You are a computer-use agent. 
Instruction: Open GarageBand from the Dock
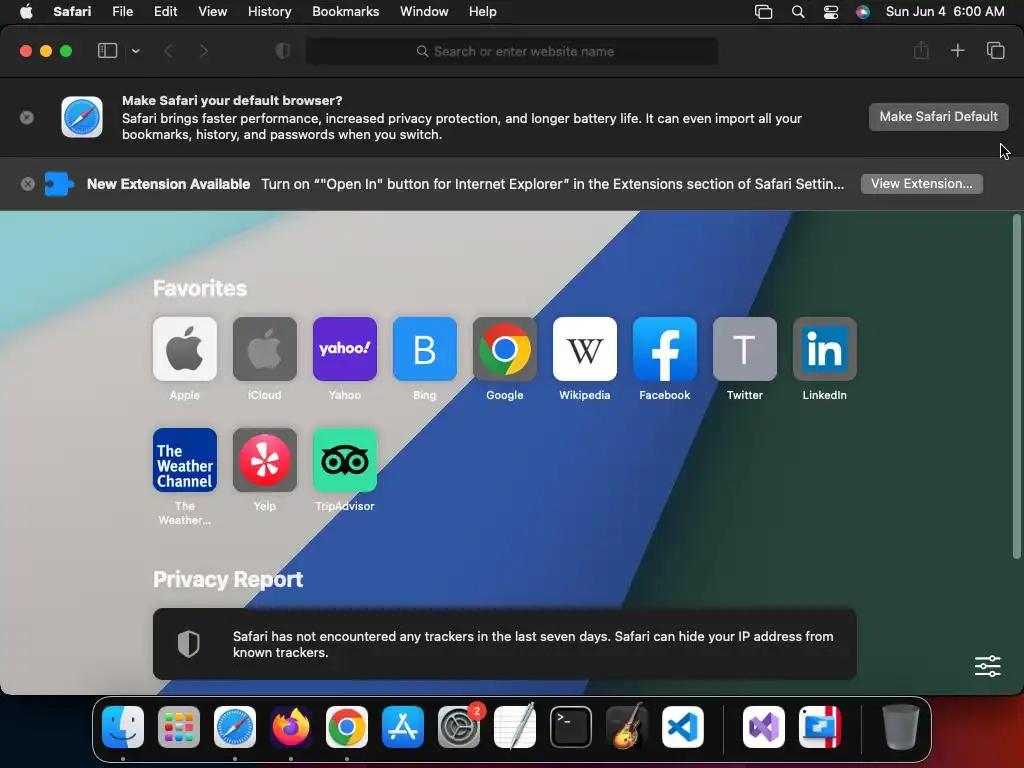tap(627, 727)
